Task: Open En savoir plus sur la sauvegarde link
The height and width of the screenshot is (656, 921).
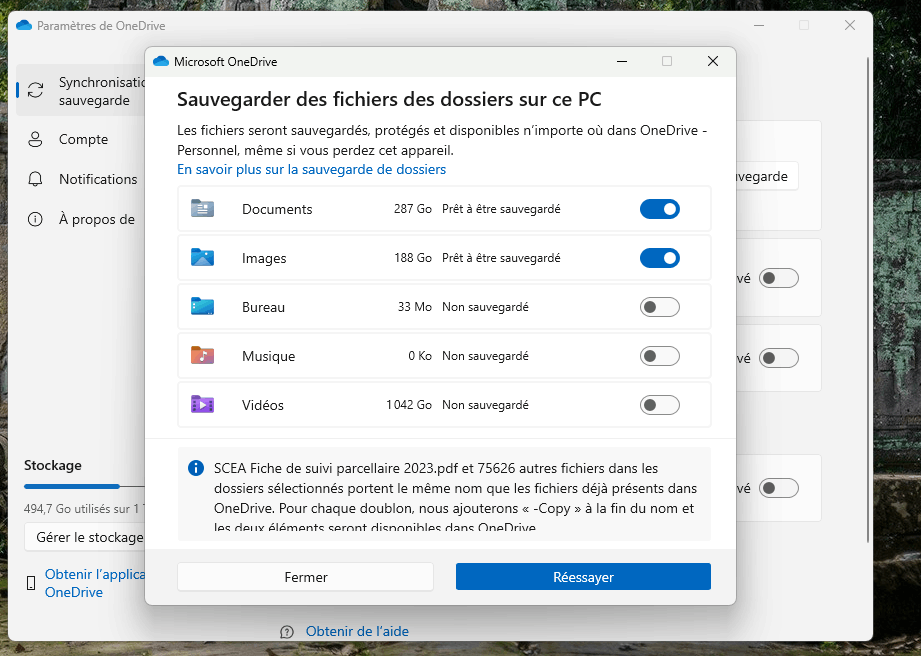Action: click(x=311, y=169)
